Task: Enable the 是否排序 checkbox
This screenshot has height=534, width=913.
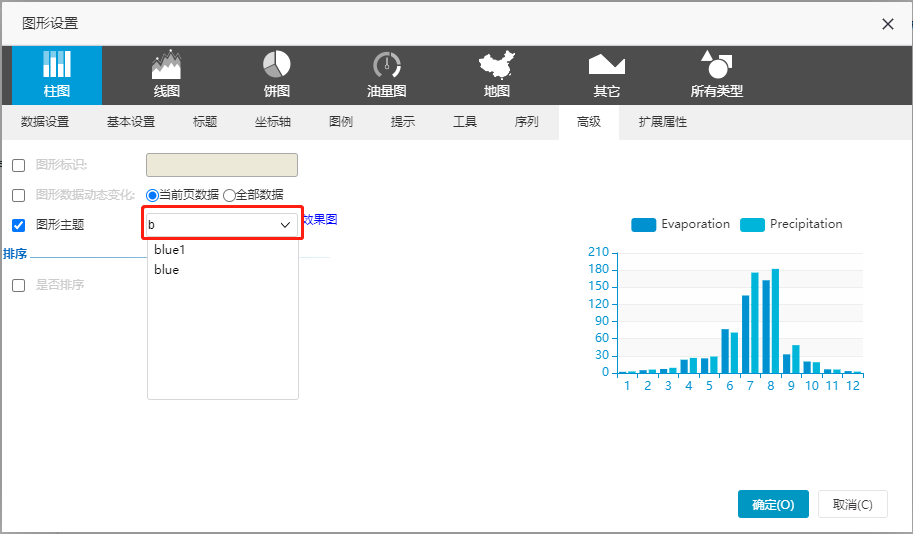Action: [x=19, y=285]
